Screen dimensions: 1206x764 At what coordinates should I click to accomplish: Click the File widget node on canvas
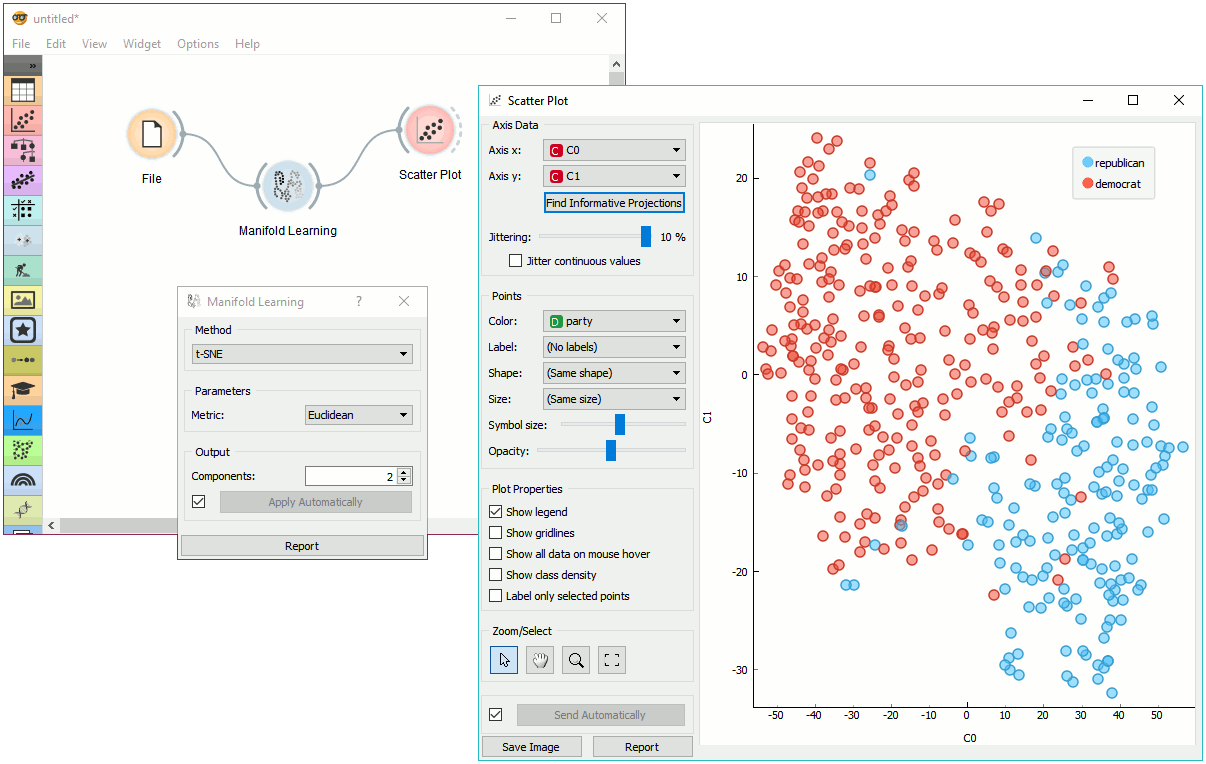[152, 134]
